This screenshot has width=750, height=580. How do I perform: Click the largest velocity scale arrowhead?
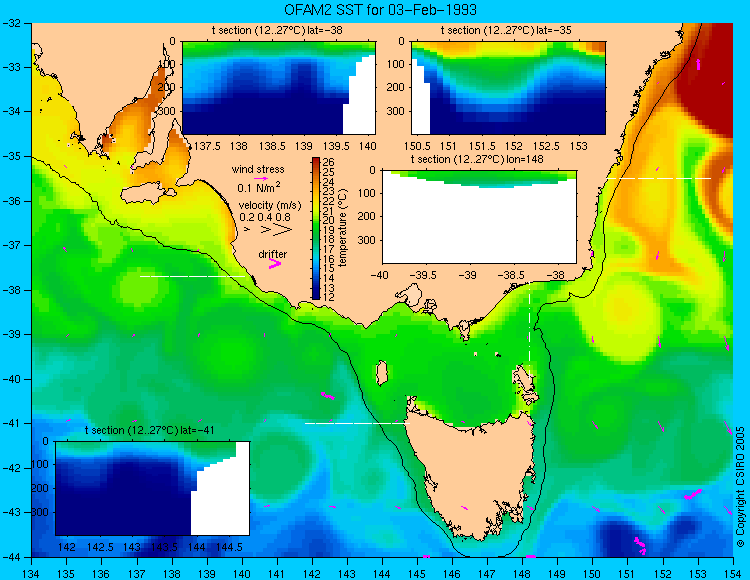pyautogui.click(x=283, y=230)
